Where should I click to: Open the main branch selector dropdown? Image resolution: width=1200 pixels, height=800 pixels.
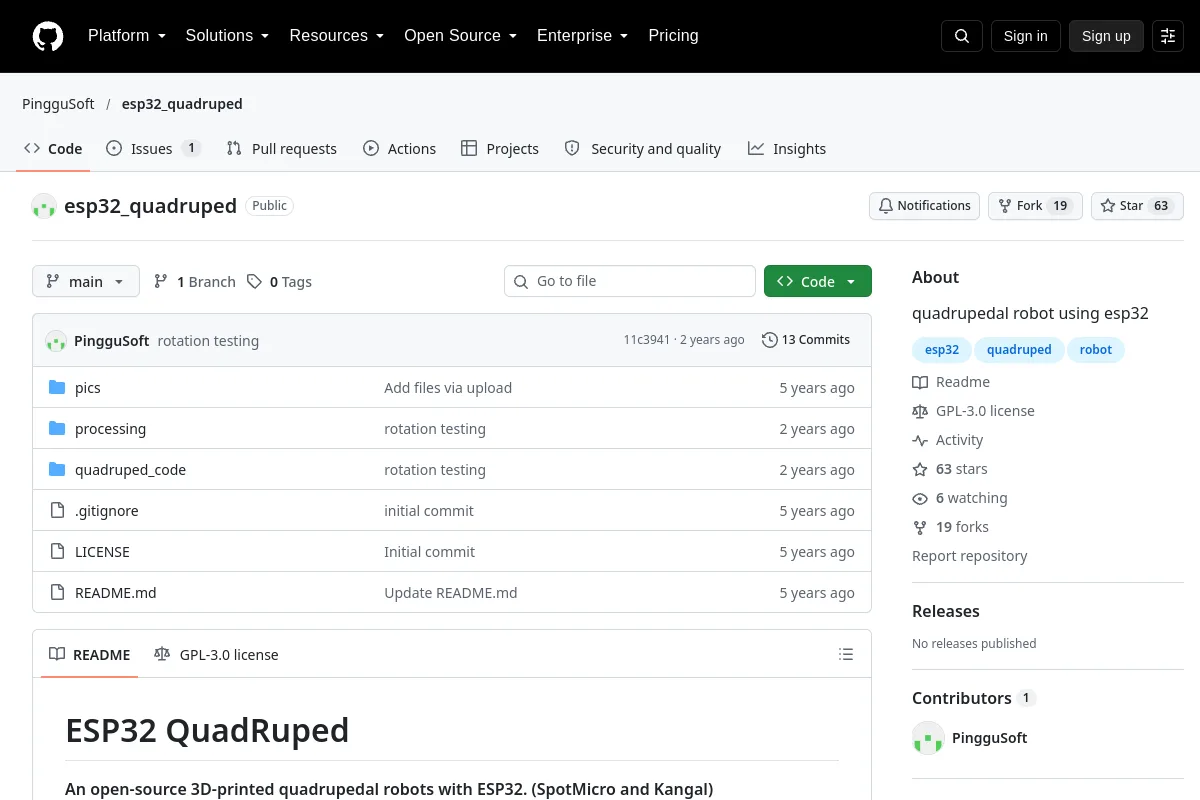(x=86, y=282)
